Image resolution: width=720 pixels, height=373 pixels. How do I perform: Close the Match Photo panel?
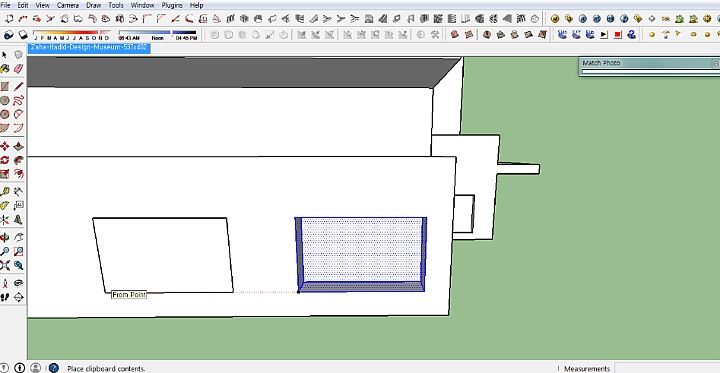pos(715,63)
